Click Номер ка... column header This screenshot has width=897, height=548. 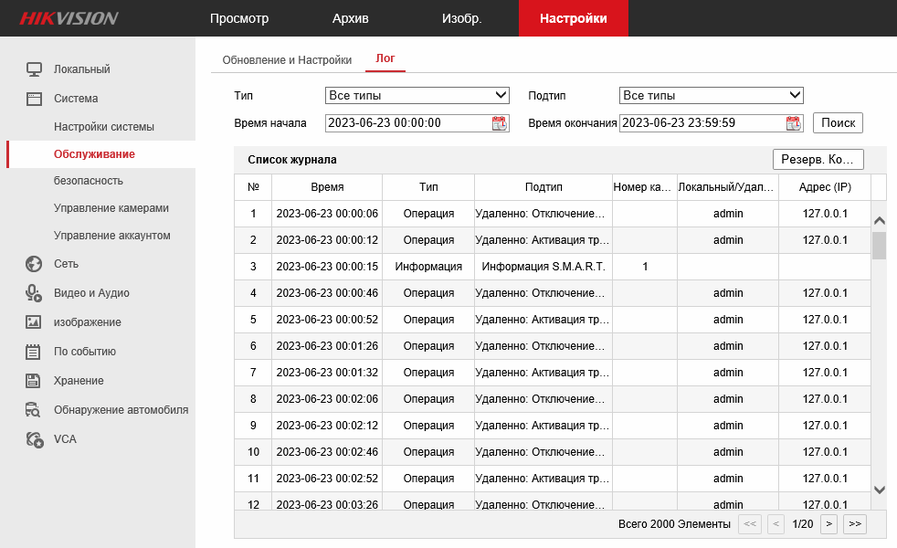645,187
